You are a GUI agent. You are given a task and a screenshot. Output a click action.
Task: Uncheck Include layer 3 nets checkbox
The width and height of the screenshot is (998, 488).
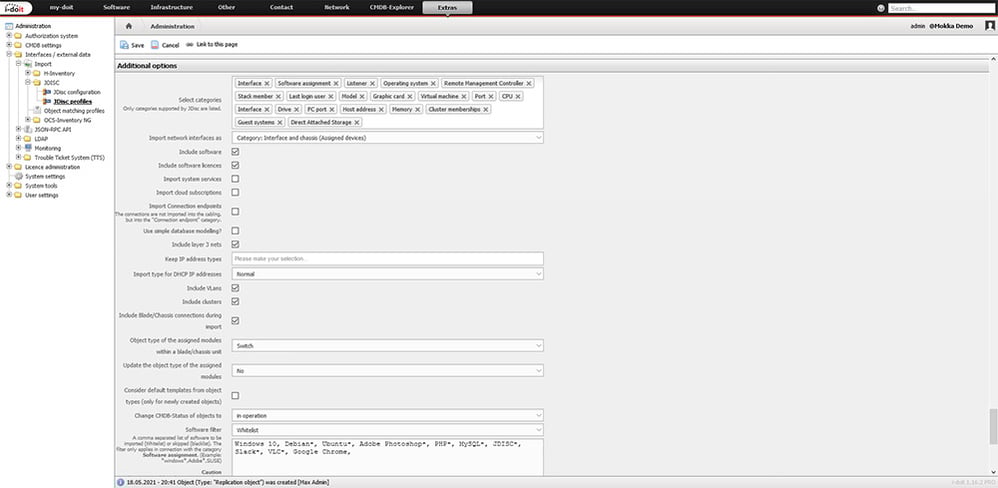pos(235,244)
